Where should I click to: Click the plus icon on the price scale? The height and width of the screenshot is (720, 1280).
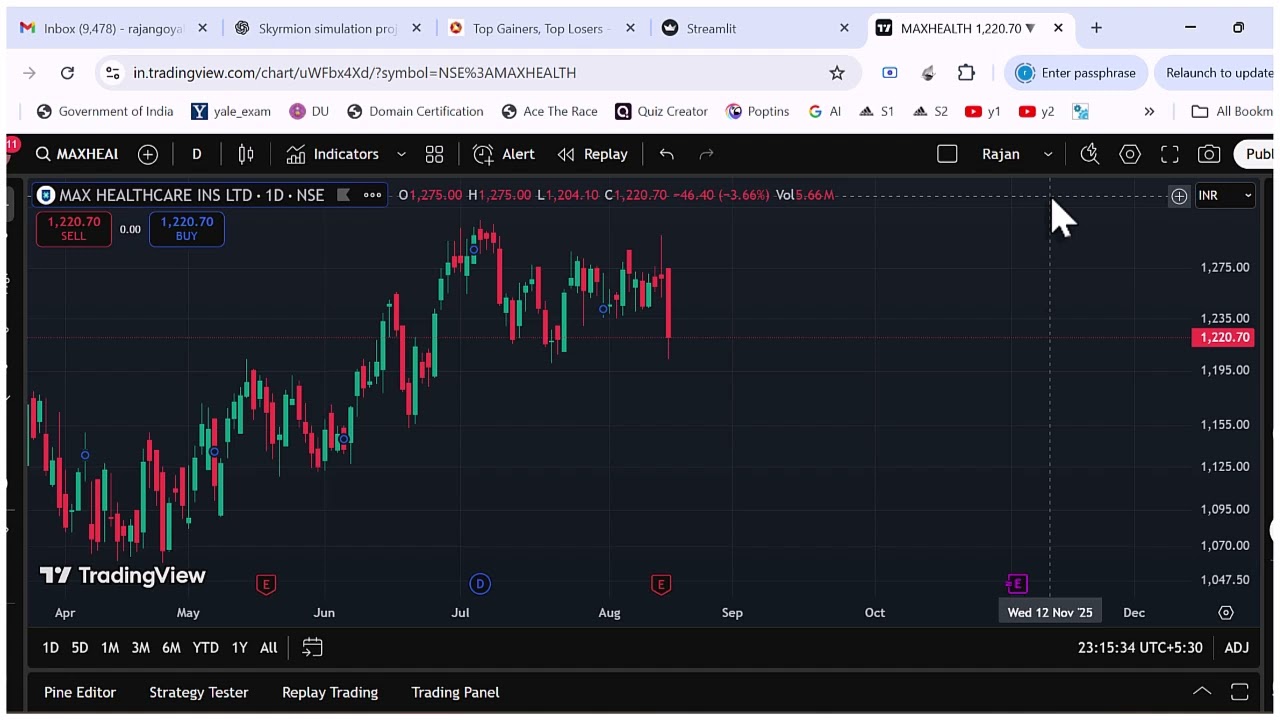coord(1179,196)
